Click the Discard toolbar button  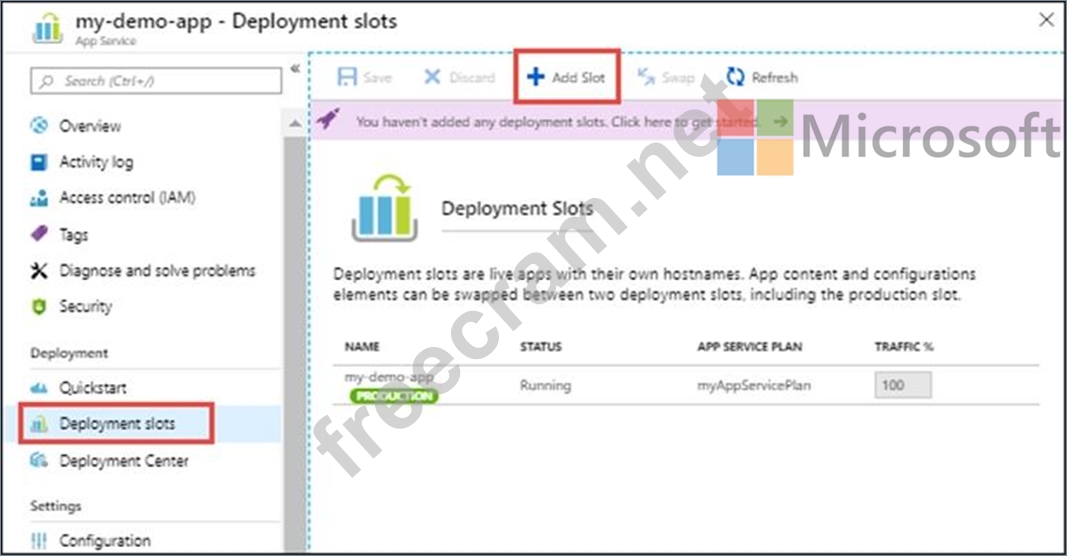click(459, 77)
